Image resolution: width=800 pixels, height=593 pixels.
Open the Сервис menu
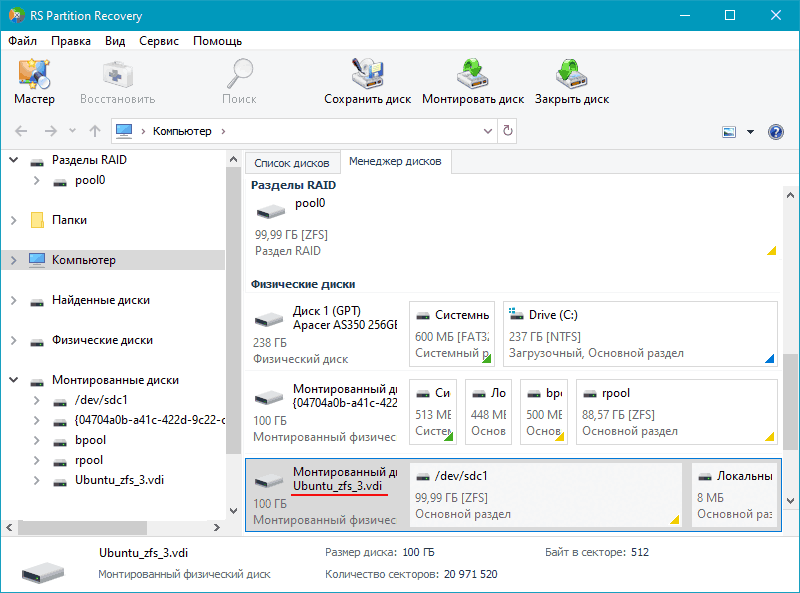coord(159,41)
